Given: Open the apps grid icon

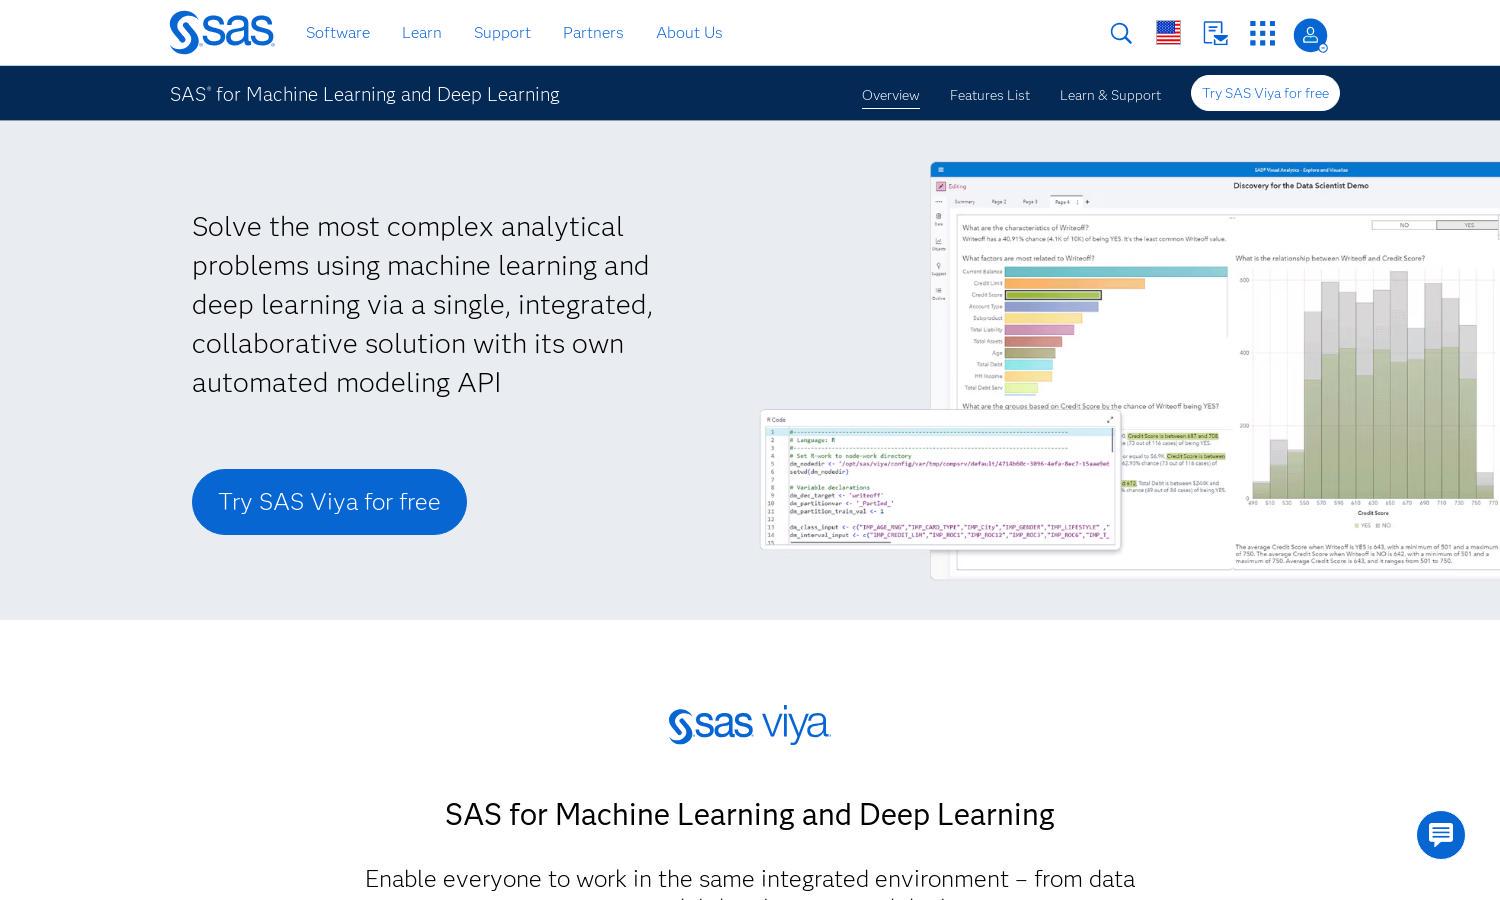Looking at the screenshot, I should [1262, 33].
